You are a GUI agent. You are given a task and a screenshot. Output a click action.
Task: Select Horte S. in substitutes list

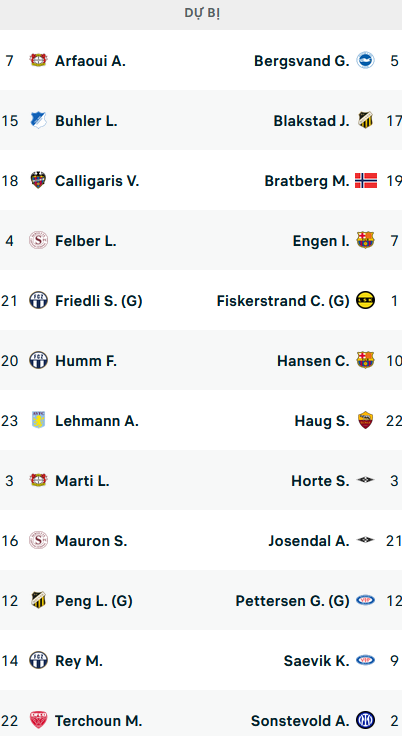[320, 481]
